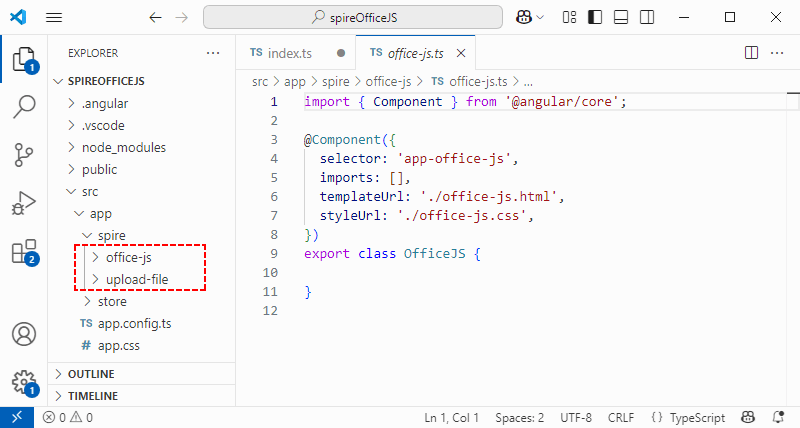This screenshot has width=800, height=428.
Task: Open the hamburger application menu
Action: 54,17
